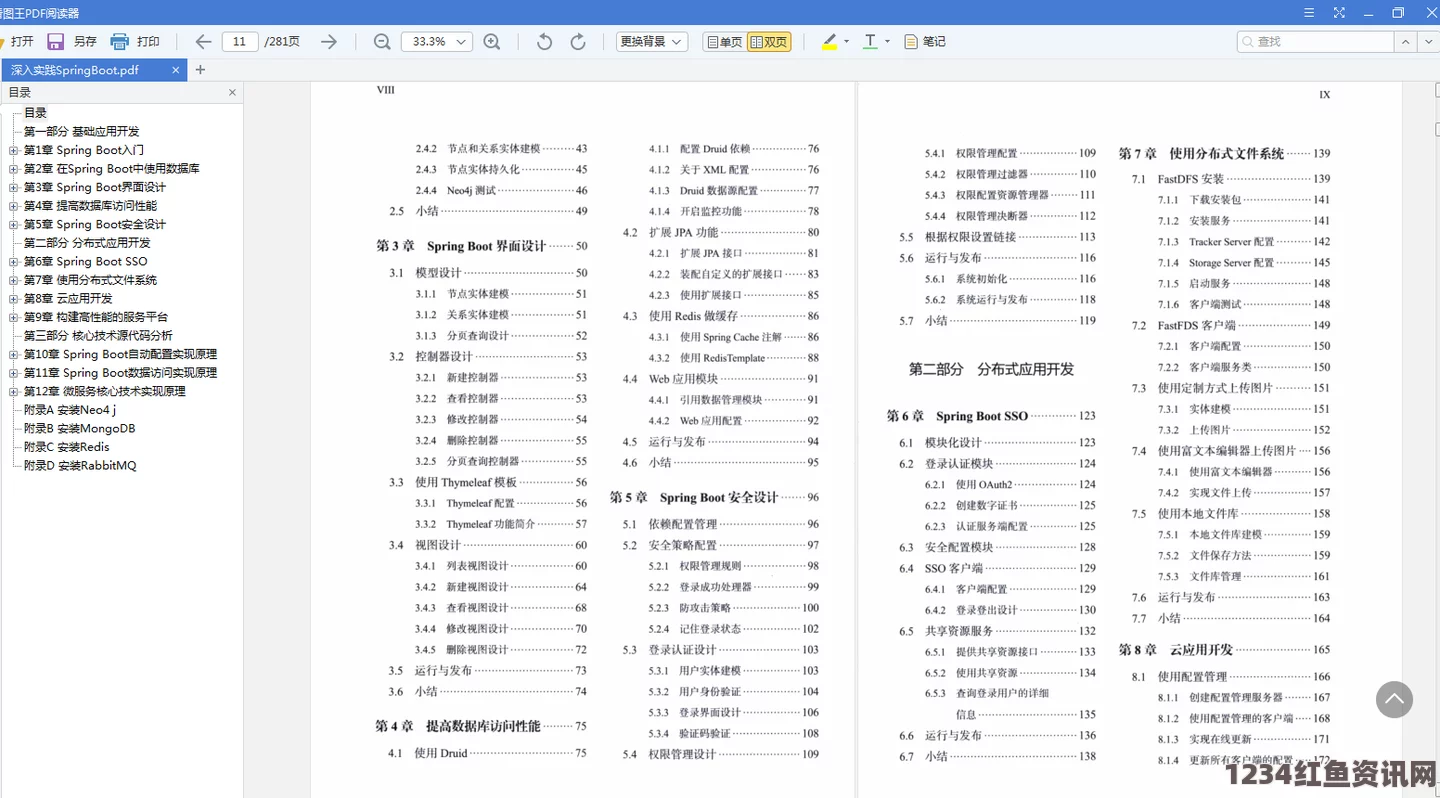Expand 第12章 微服务核心技术实现原理 node
This screenshot has width=1440, height=798.
(13, 391)
